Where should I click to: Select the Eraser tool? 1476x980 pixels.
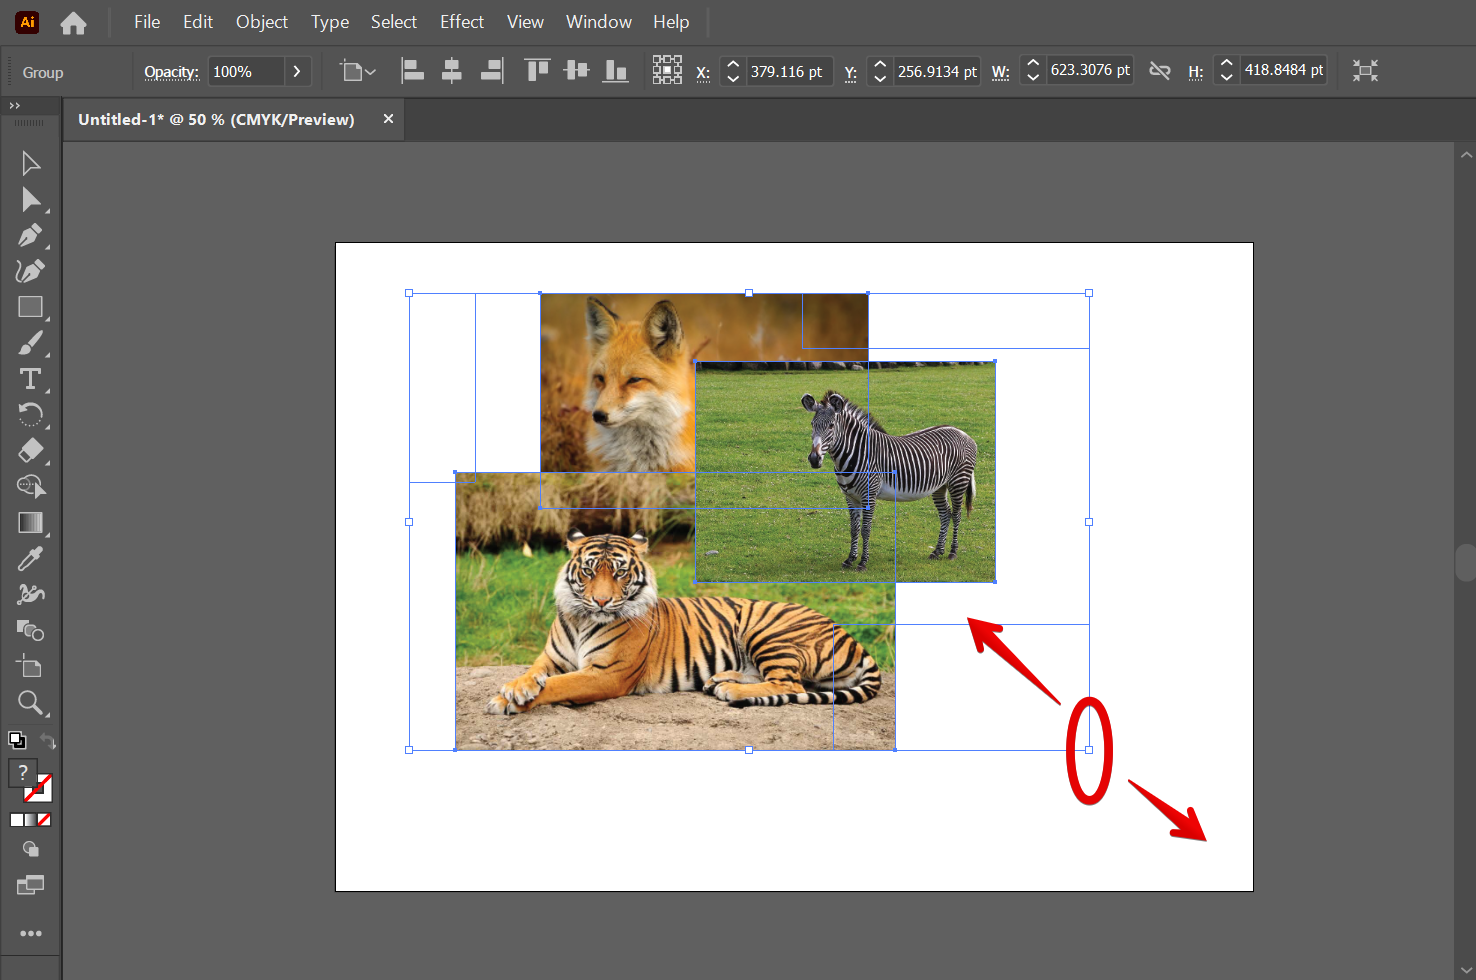(30, 451)
